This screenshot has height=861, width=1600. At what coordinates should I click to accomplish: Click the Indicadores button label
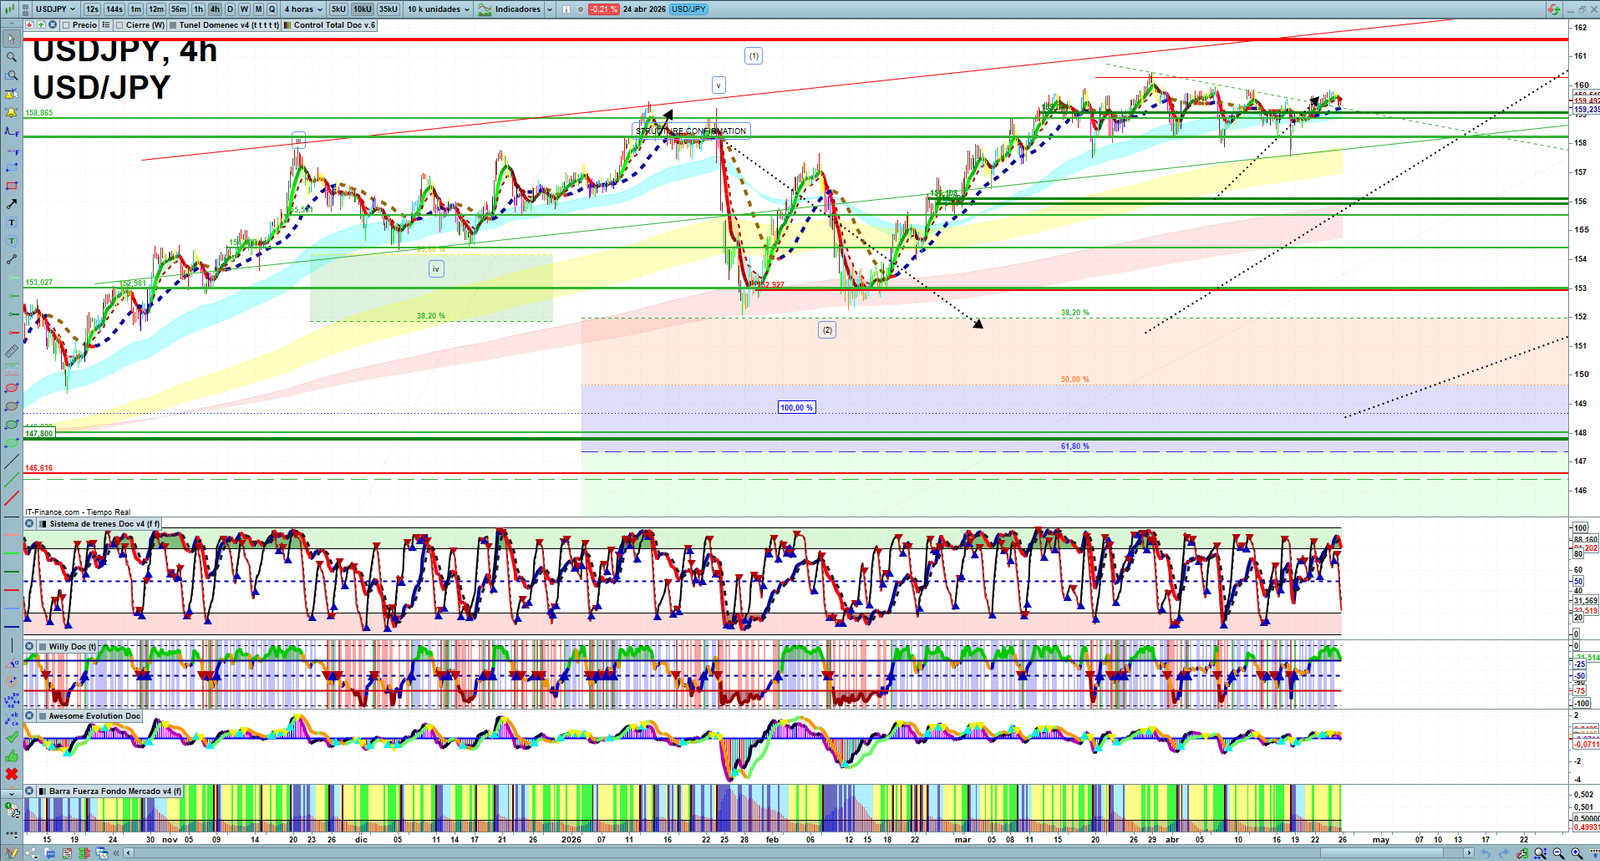[x=517, y=9]
